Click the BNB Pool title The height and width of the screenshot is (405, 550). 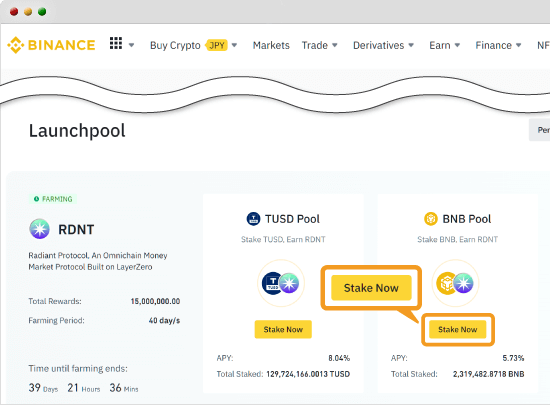click(467, 219)
